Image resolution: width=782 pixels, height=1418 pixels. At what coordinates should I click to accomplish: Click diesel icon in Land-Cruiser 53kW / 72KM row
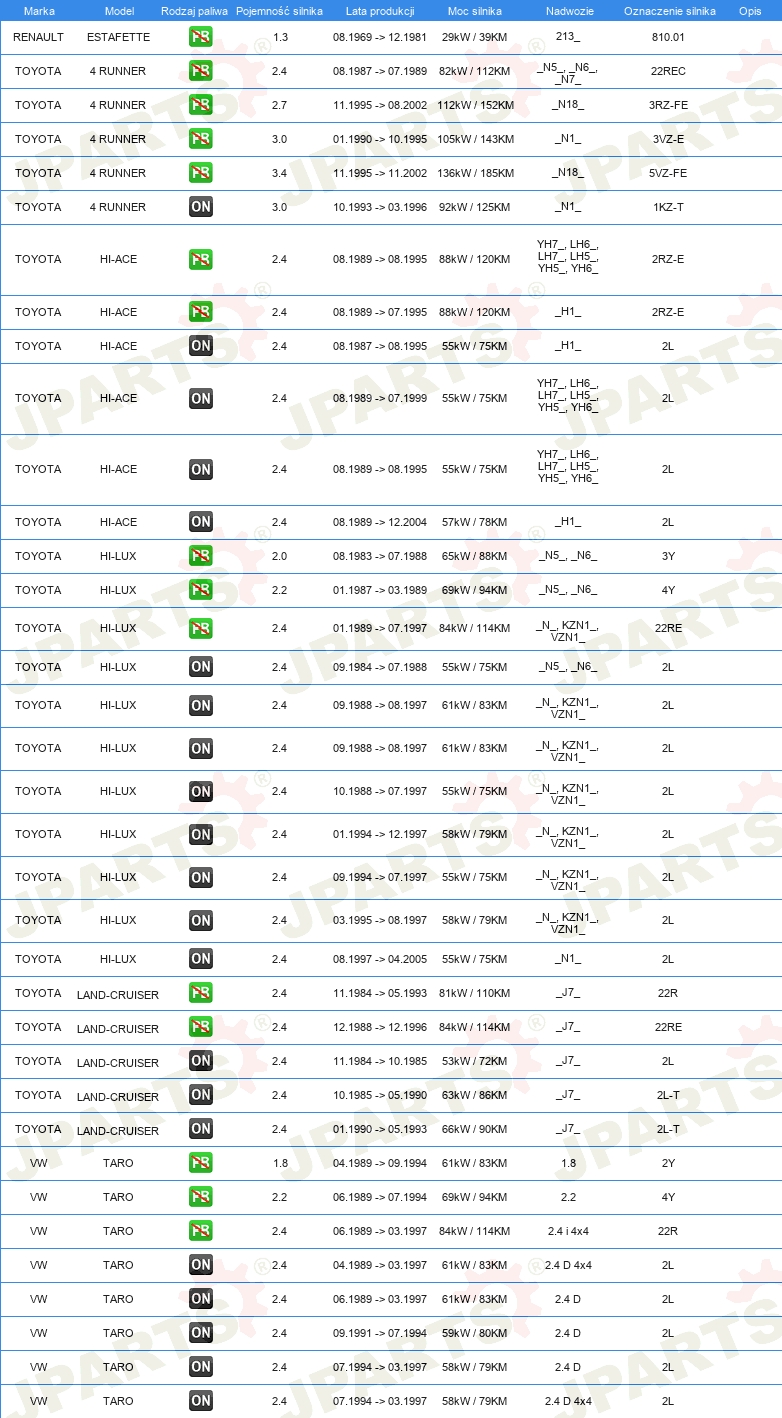click(x=201, y=1061)
